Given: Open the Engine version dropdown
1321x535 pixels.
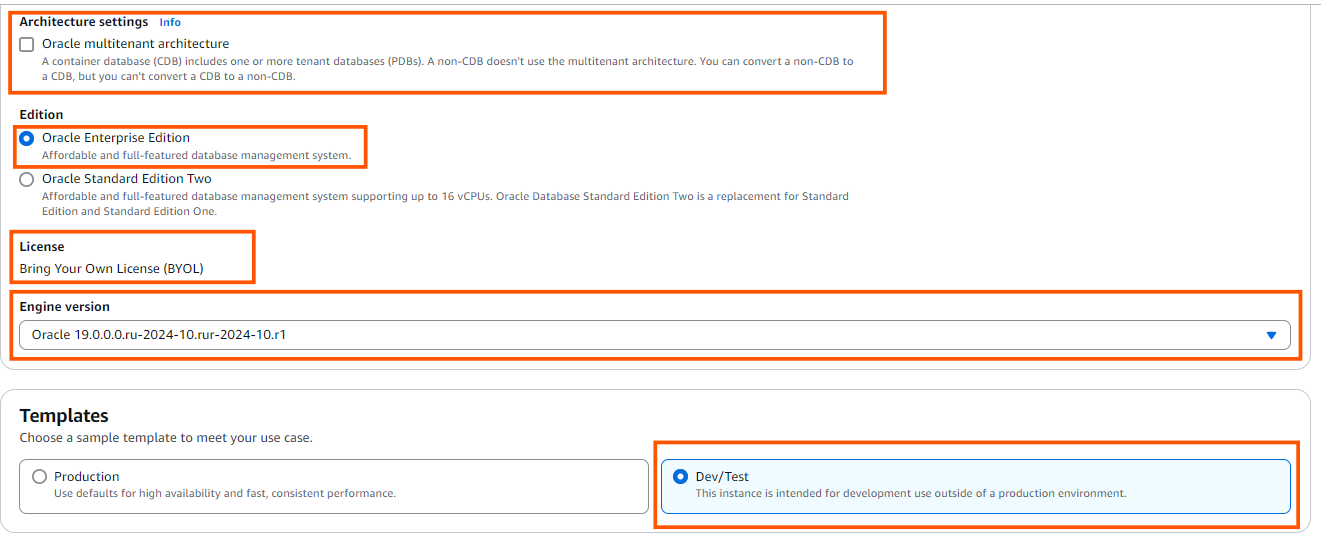Looking at the screenshot, I should pos(655,335).
